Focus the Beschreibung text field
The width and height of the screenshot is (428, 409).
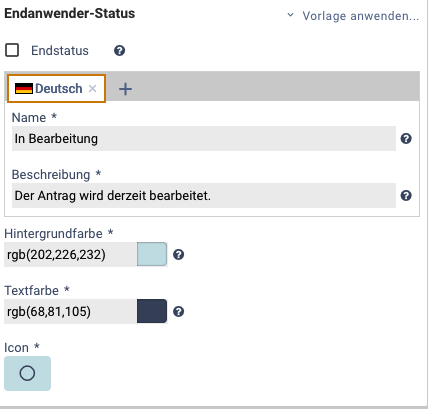(204, 196)
